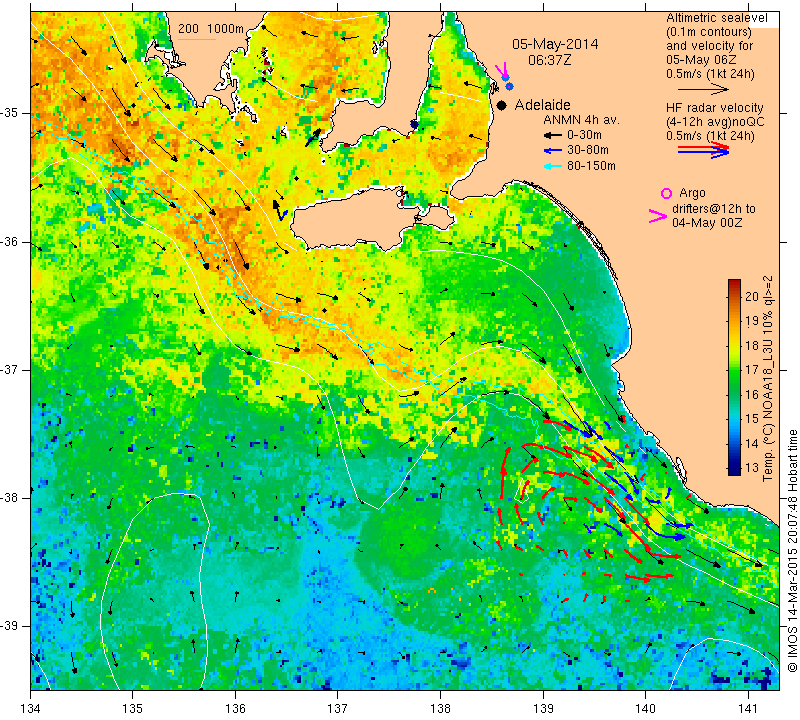Viewport: 800px width, 720px height.
Task: Click latitude axis label -36
Action: 9,241
